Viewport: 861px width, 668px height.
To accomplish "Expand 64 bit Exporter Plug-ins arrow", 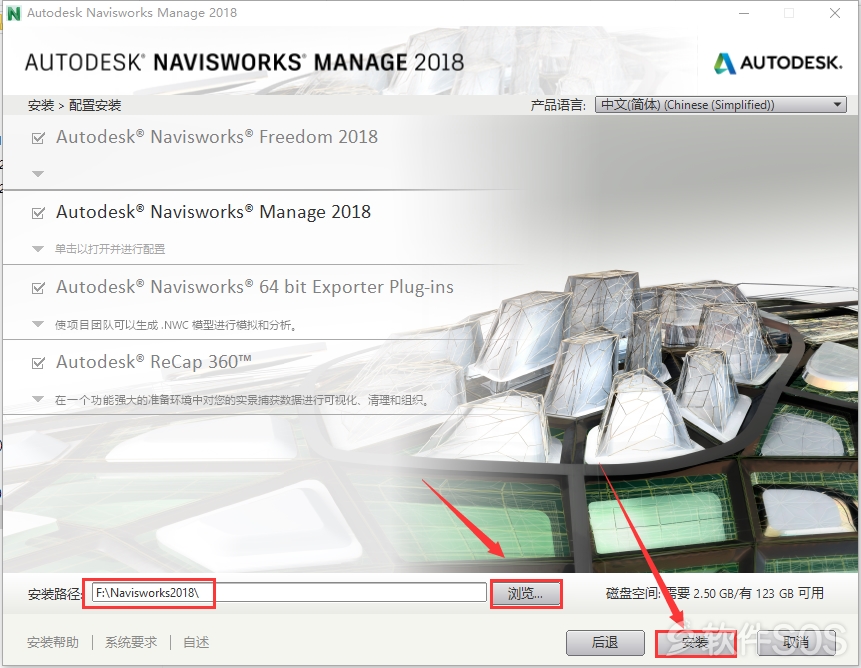I will pyautogui.click(x=38, y=324).
